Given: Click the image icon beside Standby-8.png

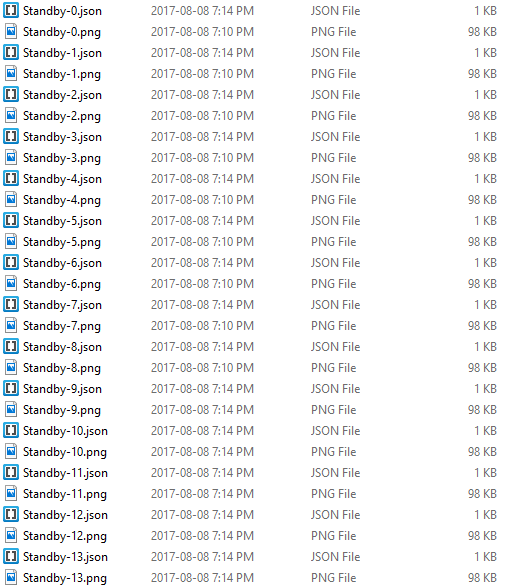Looking at the screenshot, I should click(11, 368).
